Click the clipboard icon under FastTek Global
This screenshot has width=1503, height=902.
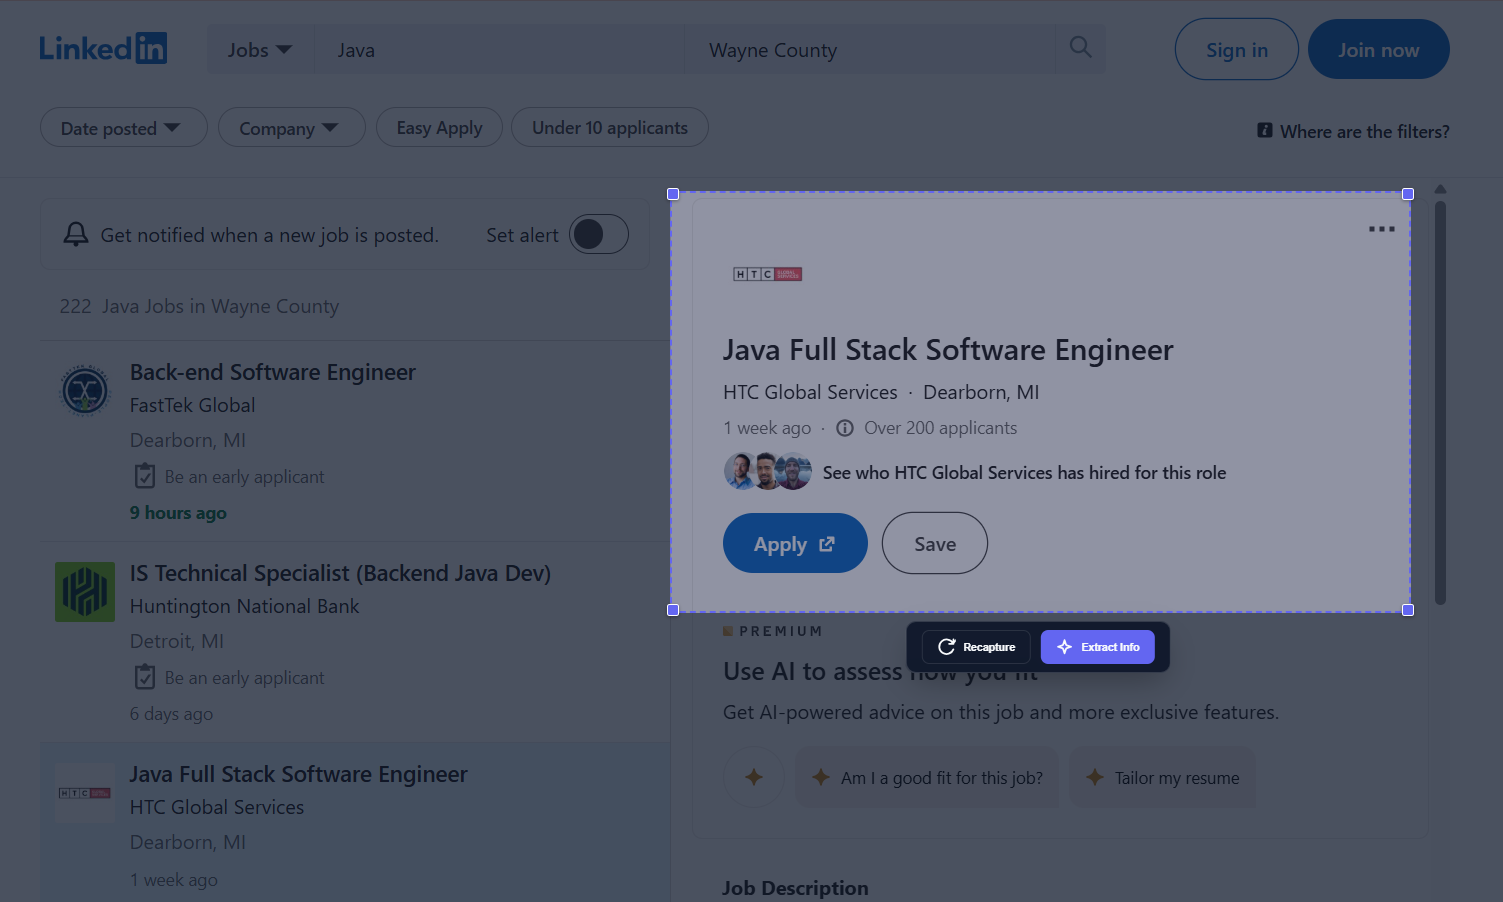pyautogui.click(x=145, y=476)
